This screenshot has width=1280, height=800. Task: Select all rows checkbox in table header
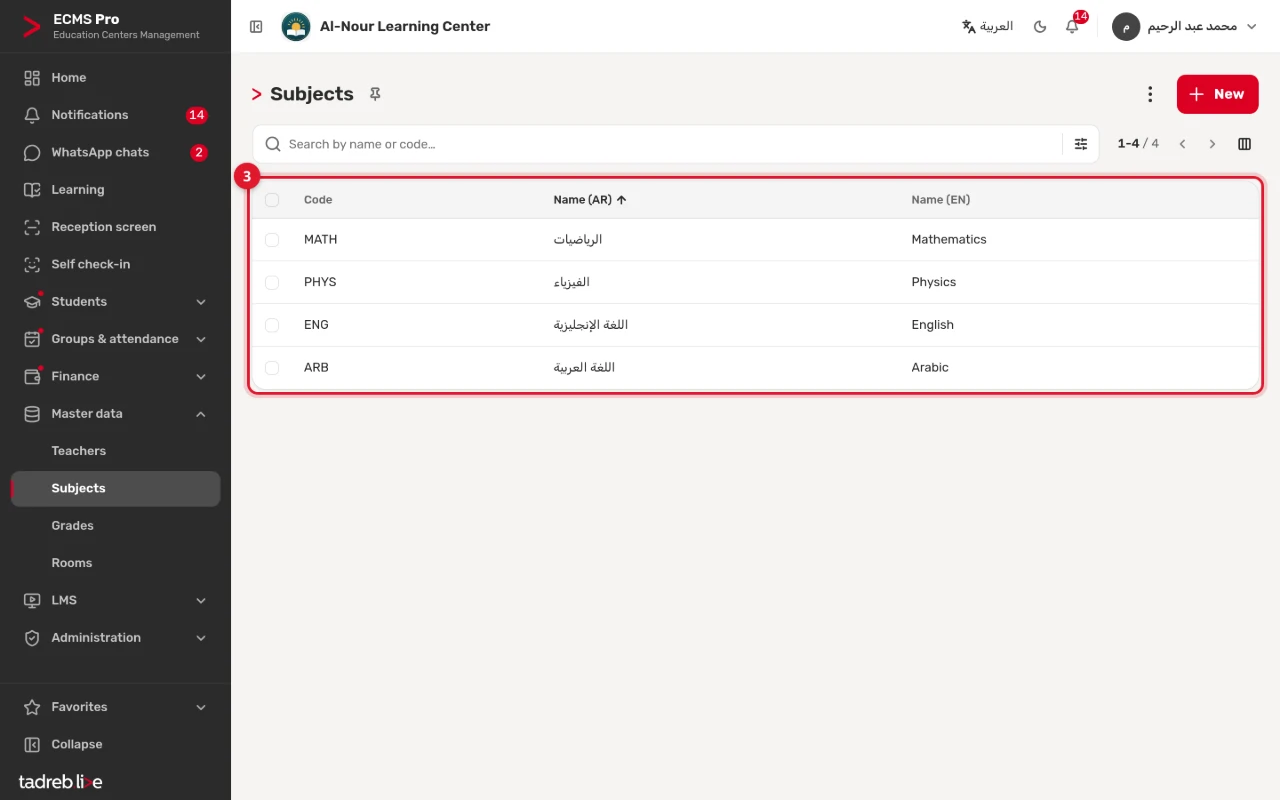272,200
